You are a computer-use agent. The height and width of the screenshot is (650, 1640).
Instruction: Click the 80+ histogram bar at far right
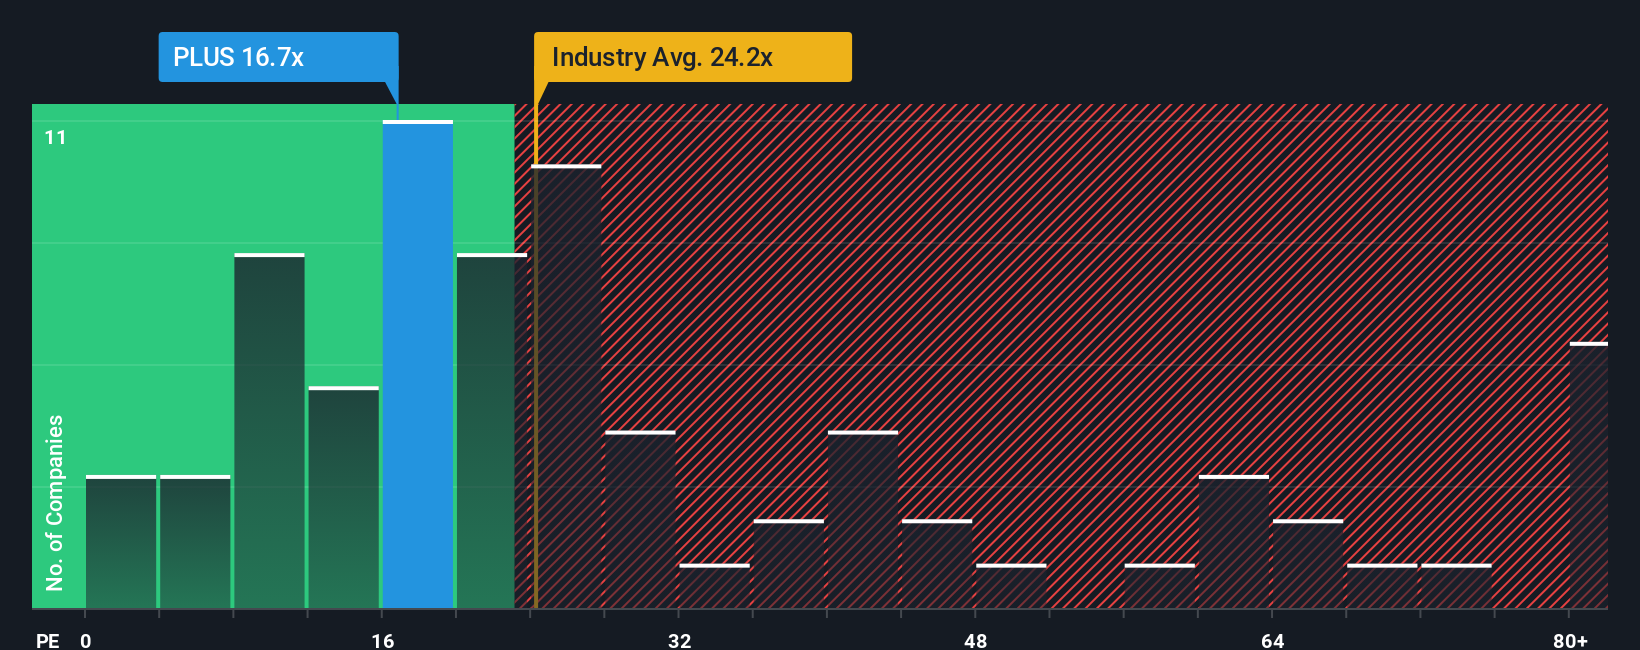[1588, 475]
